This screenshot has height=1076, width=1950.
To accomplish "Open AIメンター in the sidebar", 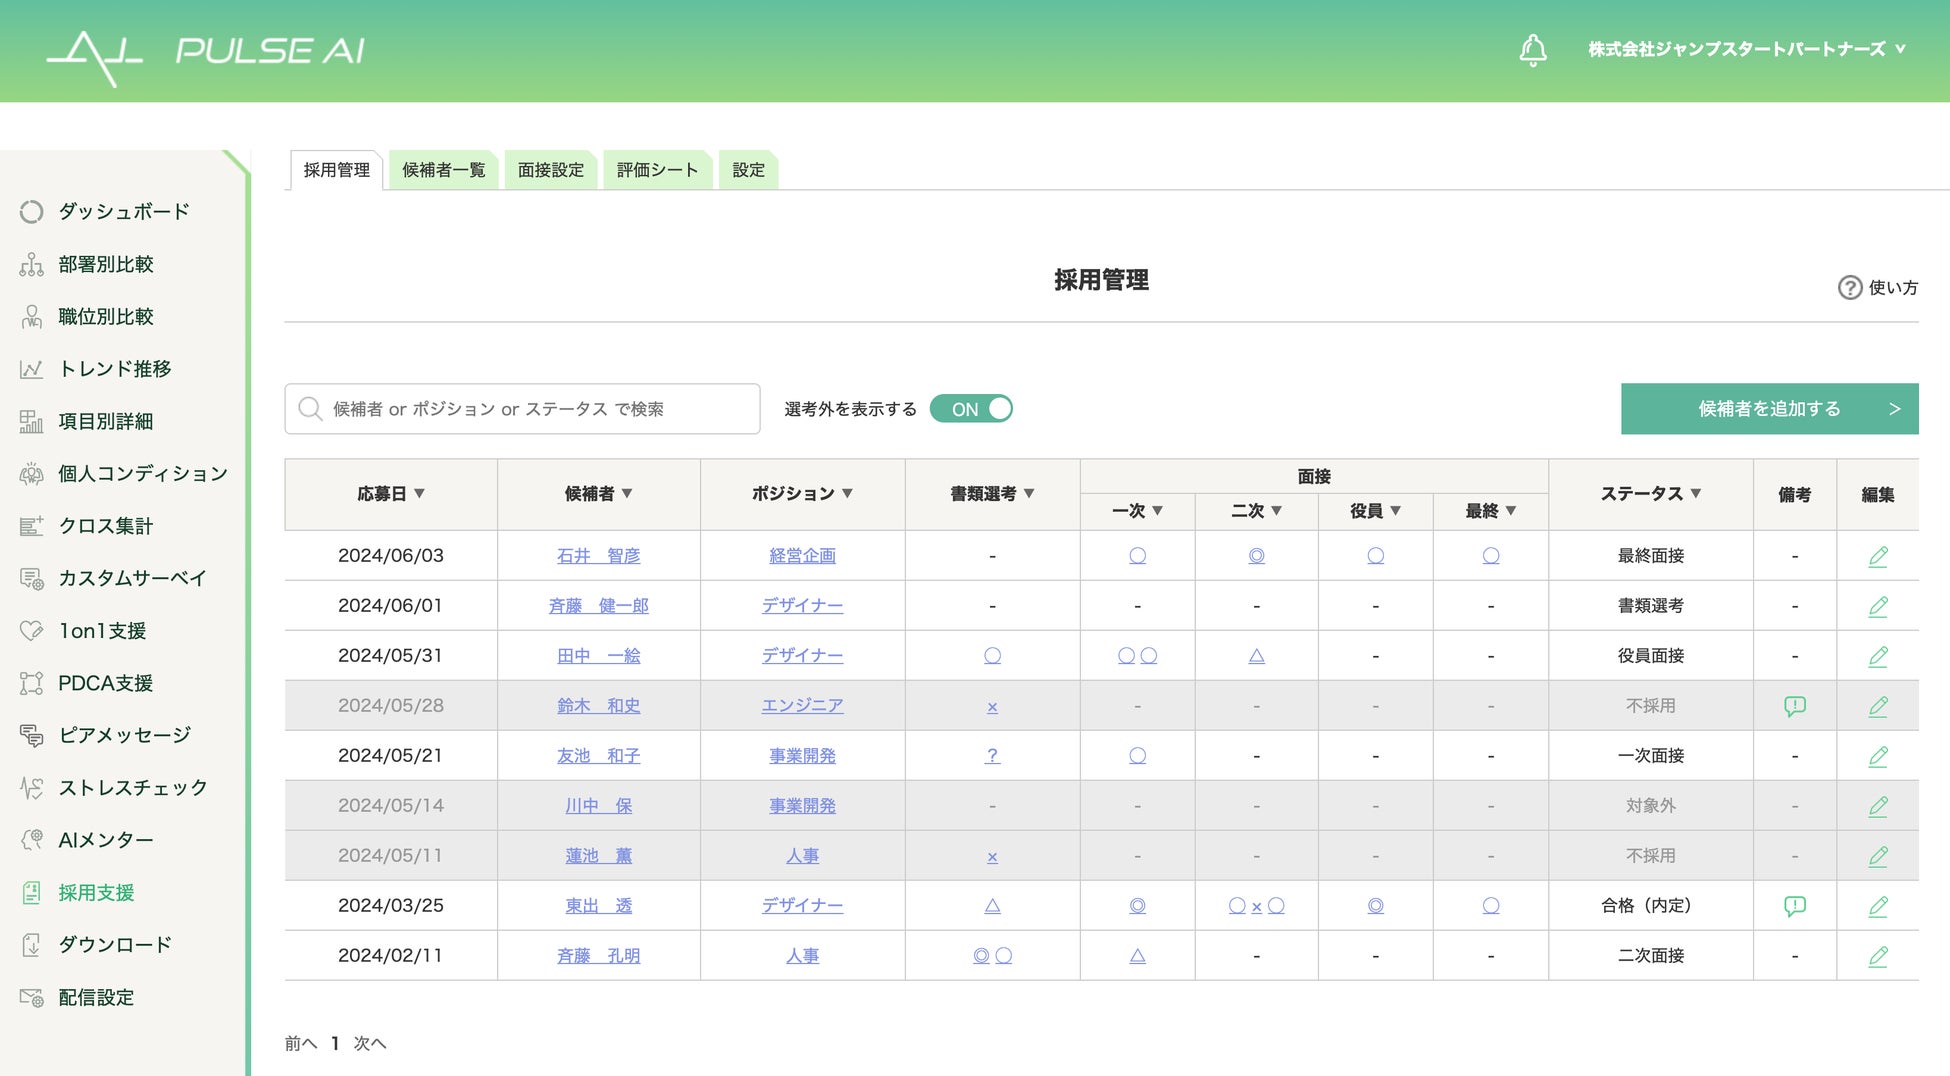I will click(105, 840).
